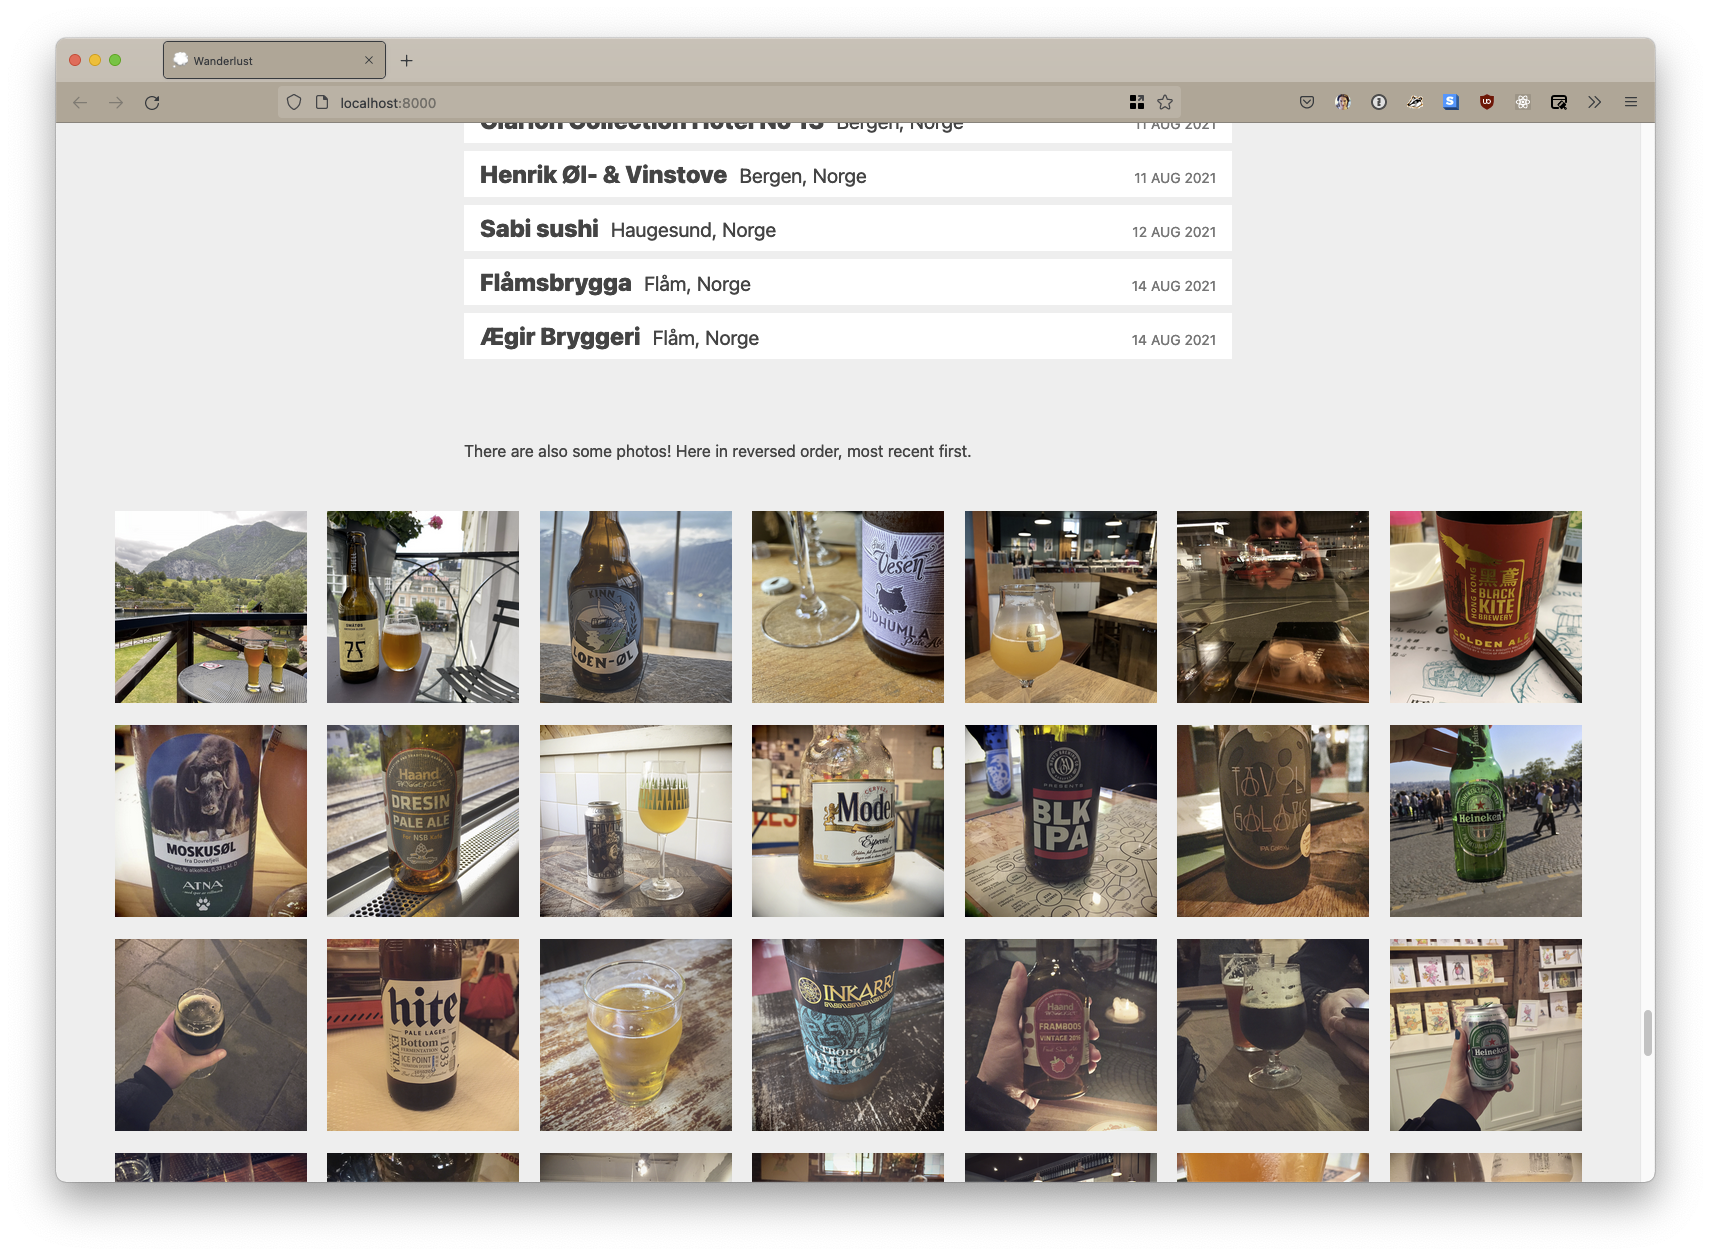Open To Øl Galaxy bottle photo
The image size is (1711, 1256).
(x=1273, y=821)
